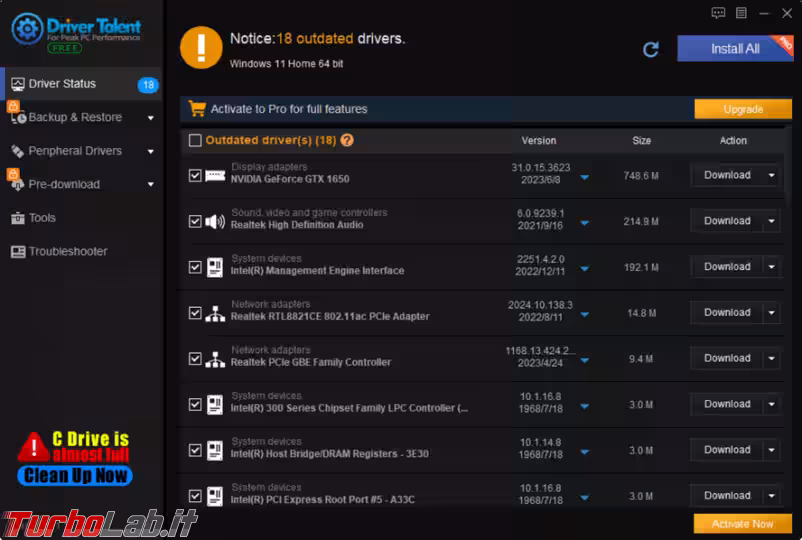Expand Backup & Restore submenu arrow

point(151,118)
